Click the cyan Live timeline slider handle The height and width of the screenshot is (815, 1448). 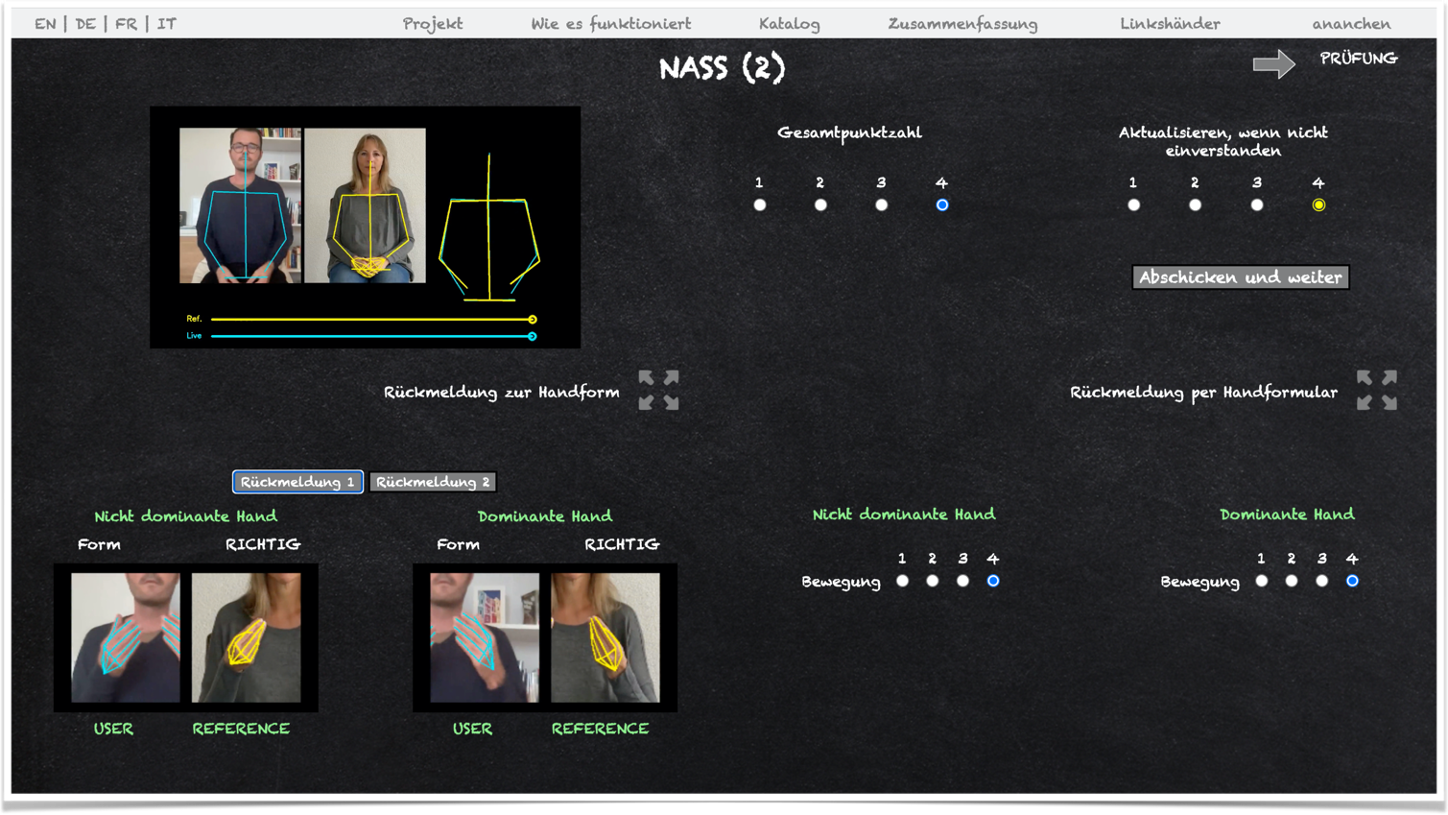click(x=532, y=337)
